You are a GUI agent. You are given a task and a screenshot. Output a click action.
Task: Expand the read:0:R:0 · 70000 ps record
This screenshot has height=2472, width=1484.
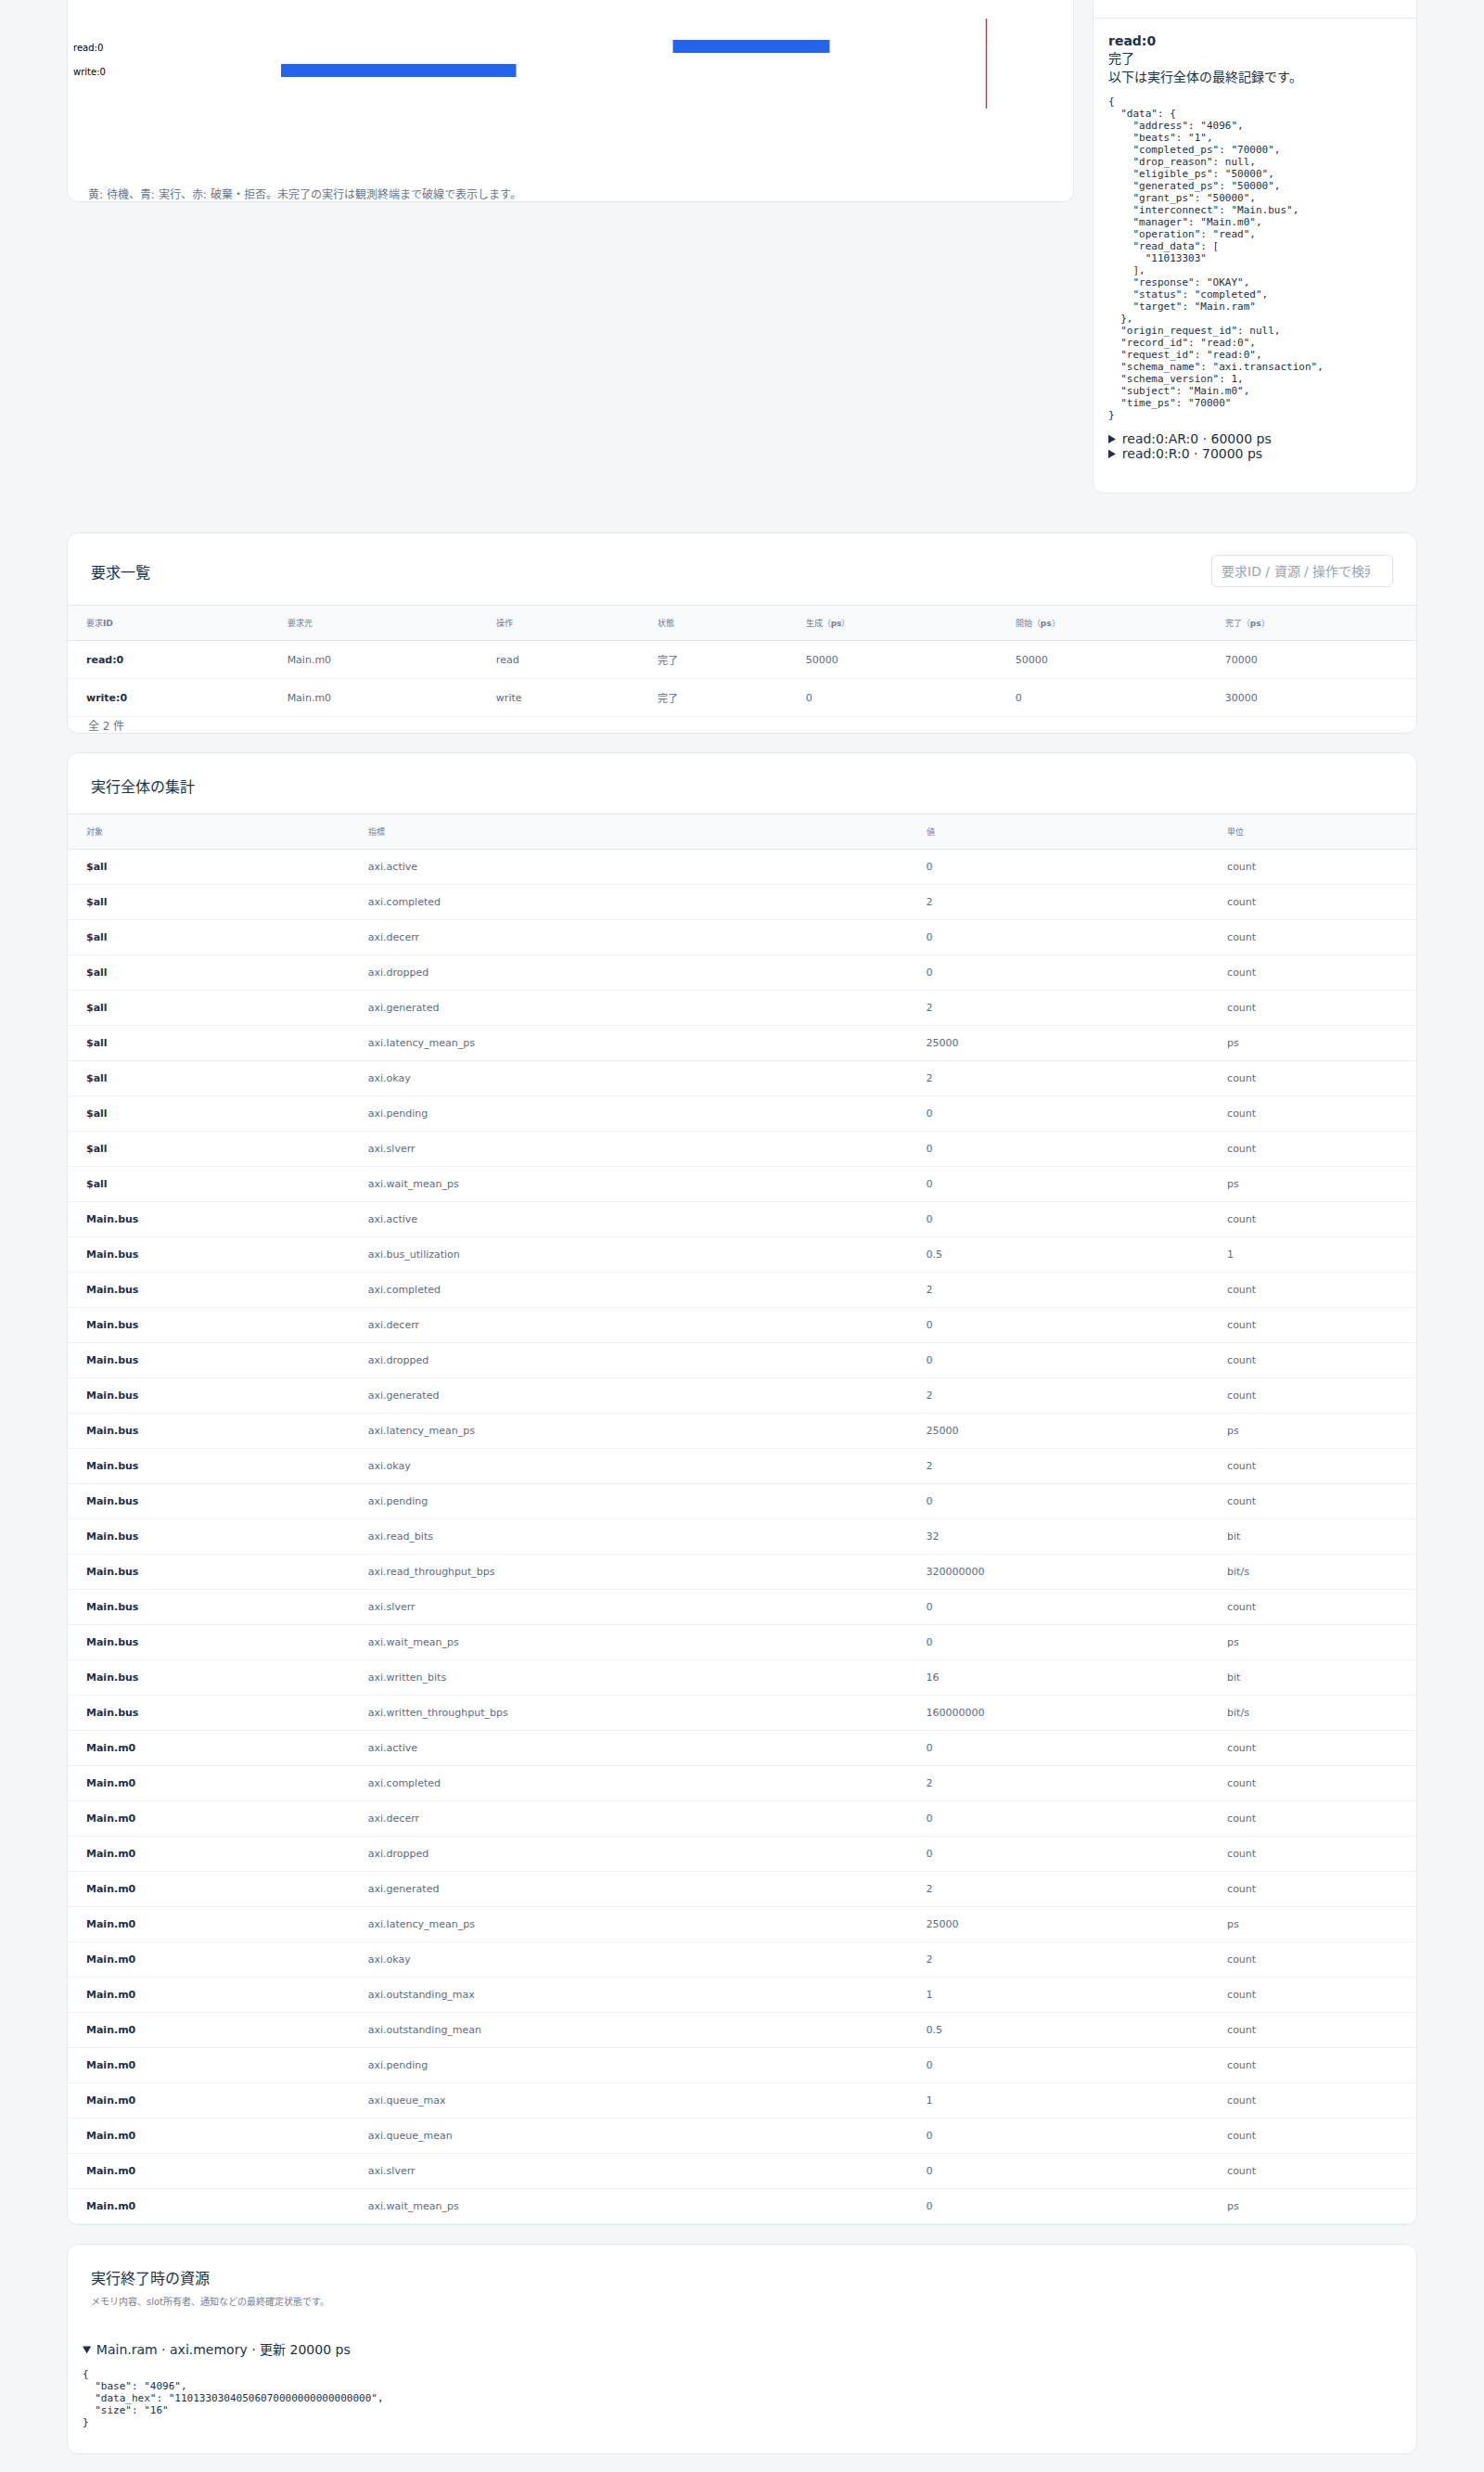coord(1185,454)
